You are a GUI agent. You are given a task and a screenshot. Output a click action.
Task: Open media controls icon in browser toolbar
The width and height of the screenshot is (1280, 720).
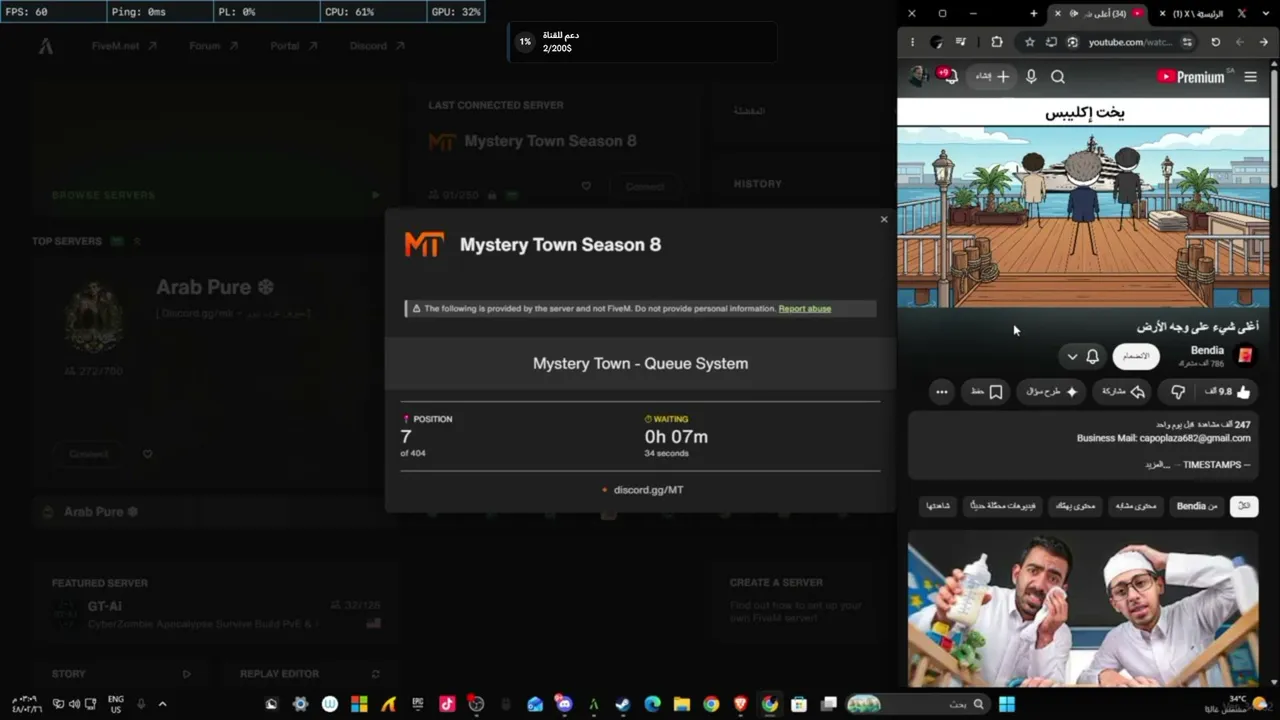(x=961, y=42)
